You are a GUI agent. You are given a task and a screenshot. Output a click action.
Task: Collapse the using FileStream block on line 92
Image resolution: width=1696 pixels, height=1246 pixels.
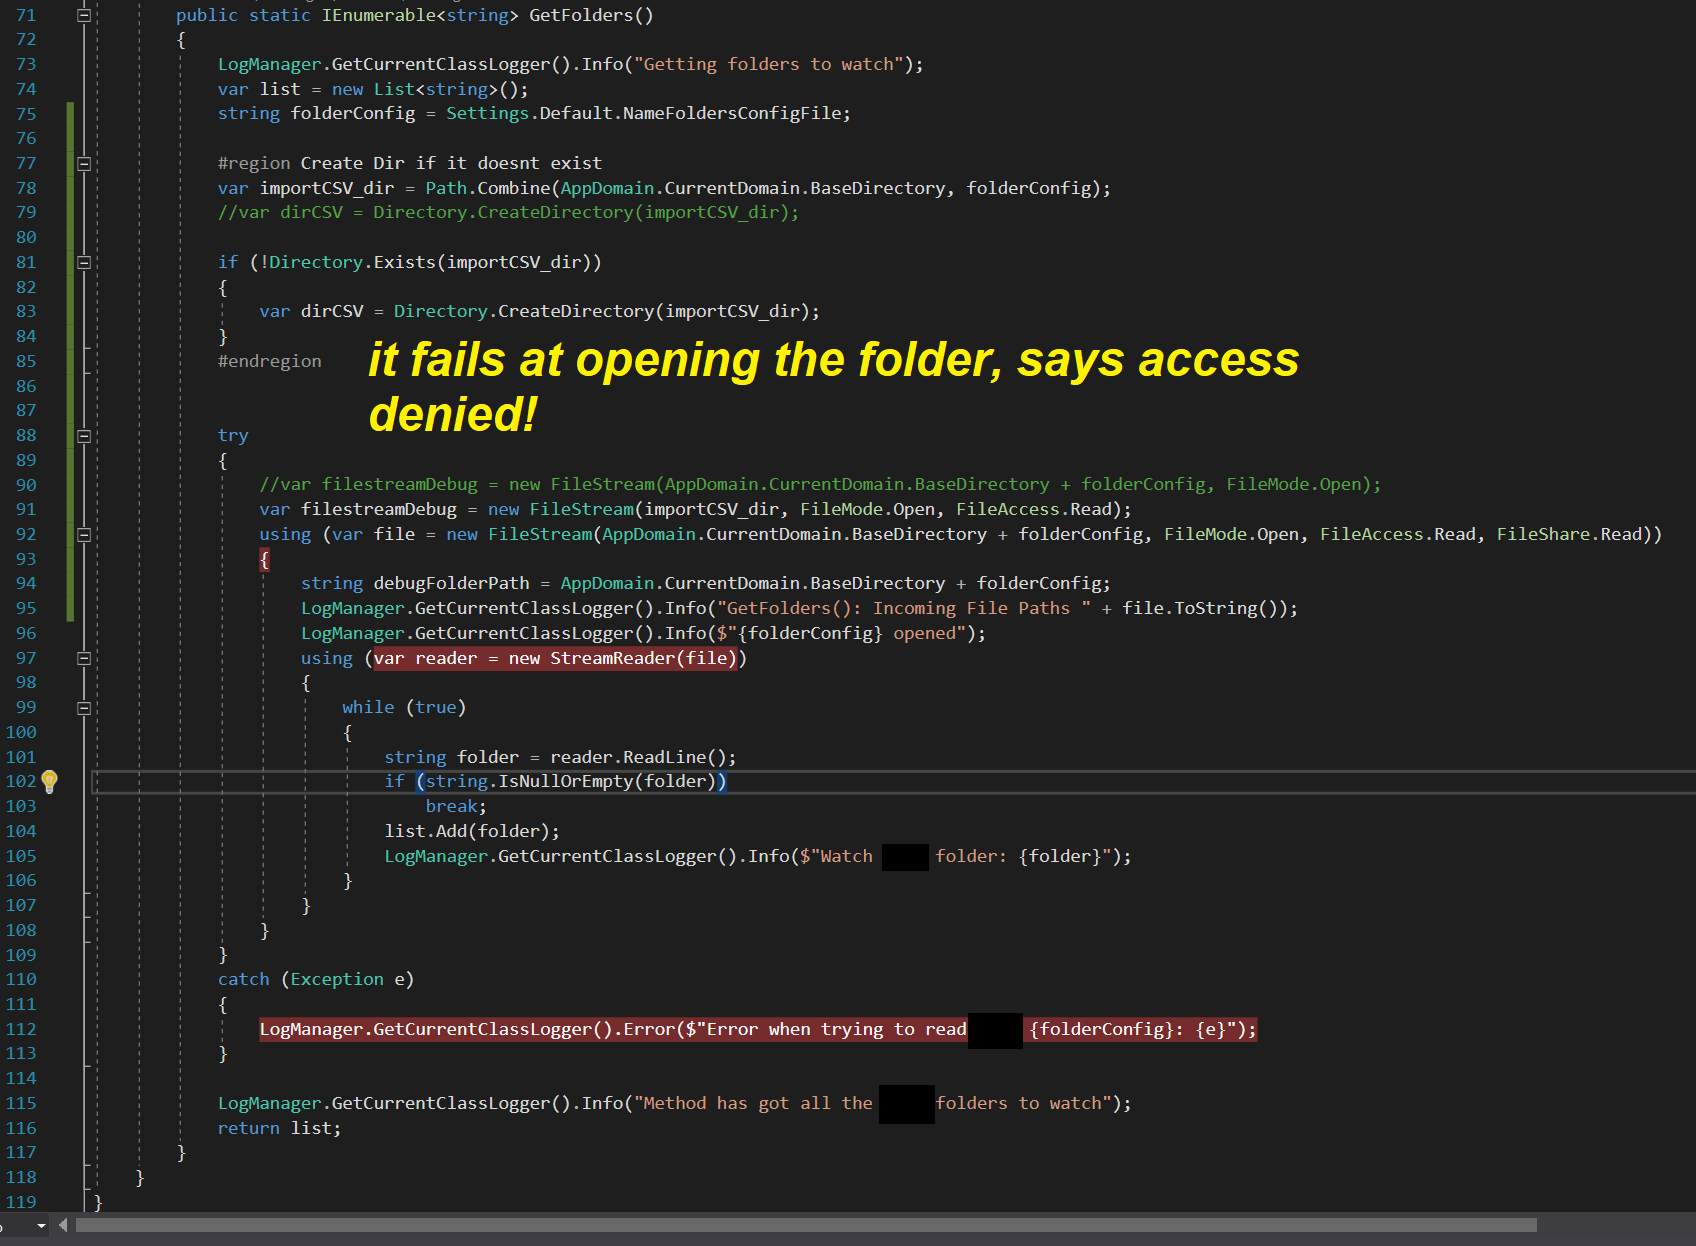click(84, 534)
